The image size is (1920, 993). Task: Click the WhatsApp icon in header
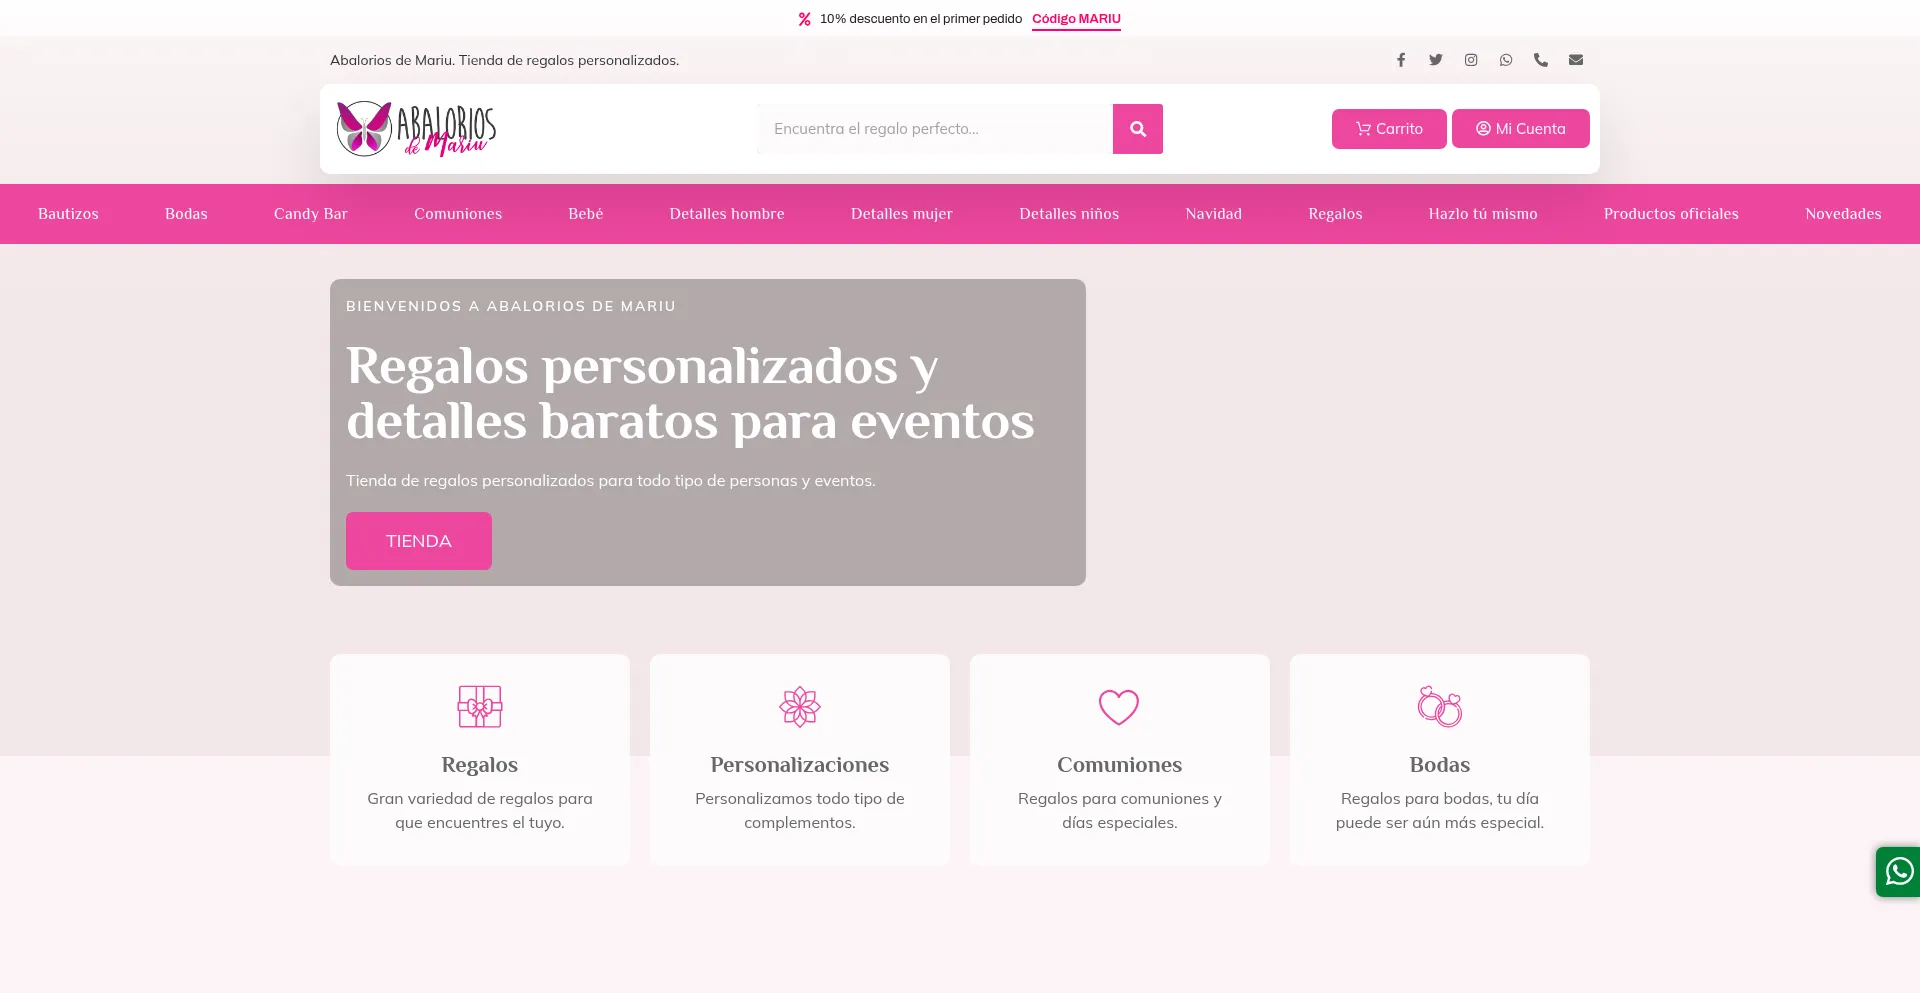[x=1506, y=60]
